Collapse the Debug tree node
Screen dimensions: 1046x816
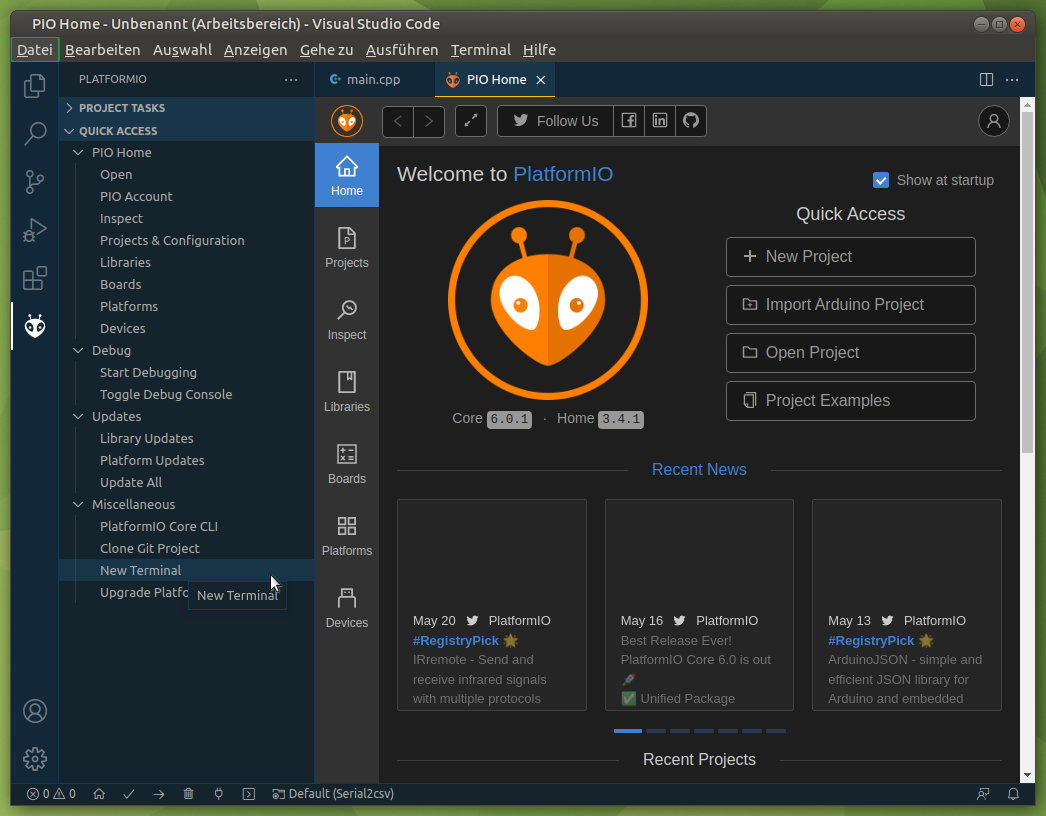click(x=78, y=351)
